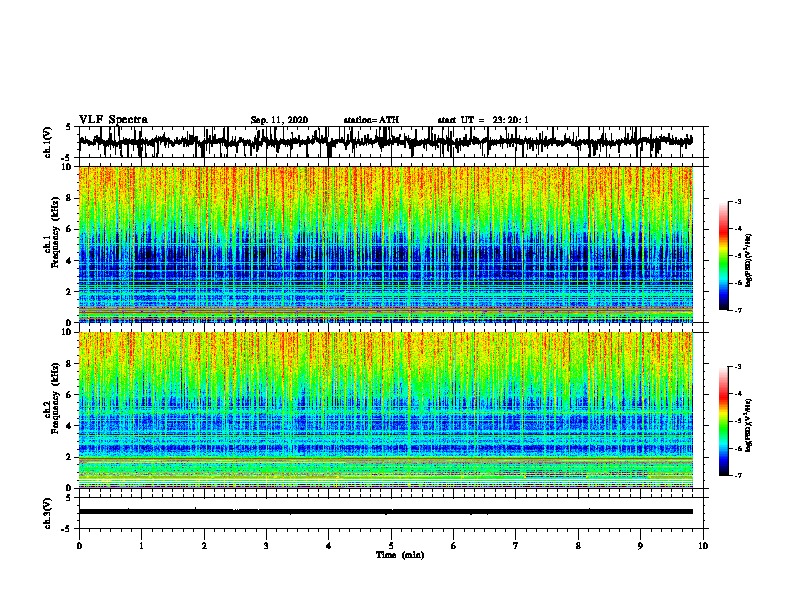
Task: Click the ch.3 black waveform band
Action: [386, 512]
